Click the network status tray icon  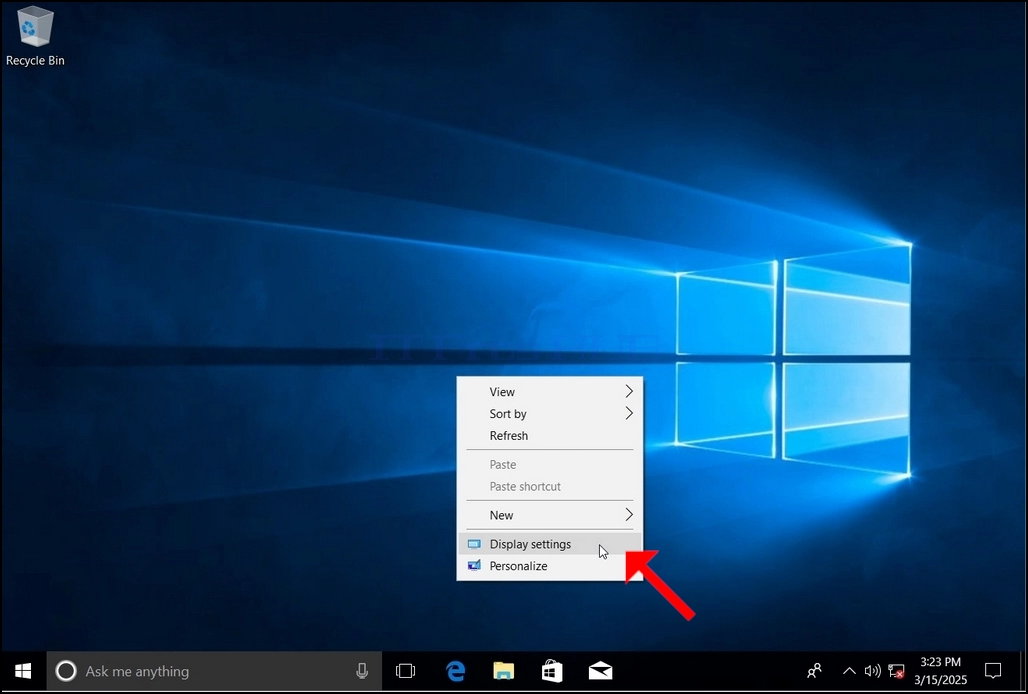click(896, 671)
